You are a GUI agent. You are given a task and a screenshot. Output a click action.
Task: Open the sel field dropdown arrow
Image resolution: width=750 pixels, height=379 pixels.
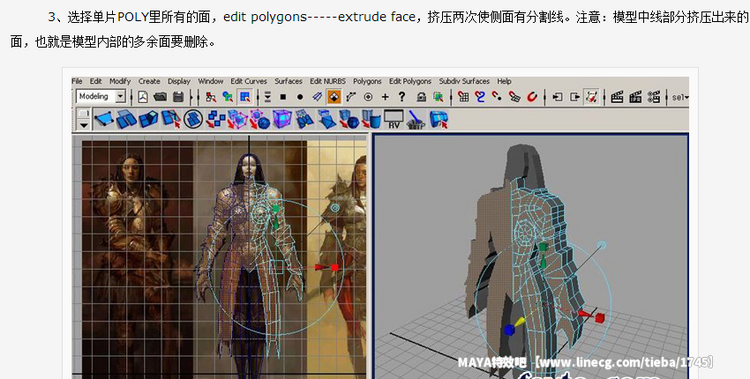point(686,98)
